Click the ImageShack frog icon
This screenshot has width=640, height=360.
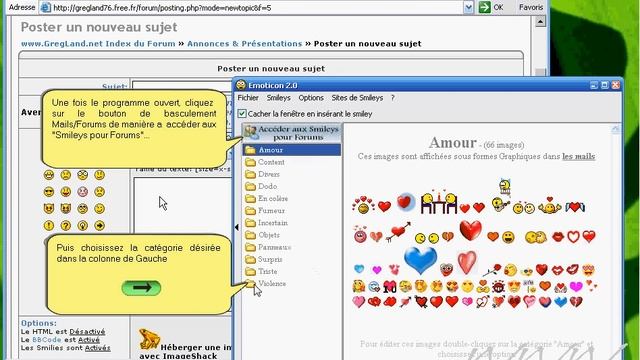click(x=149, y=339)
